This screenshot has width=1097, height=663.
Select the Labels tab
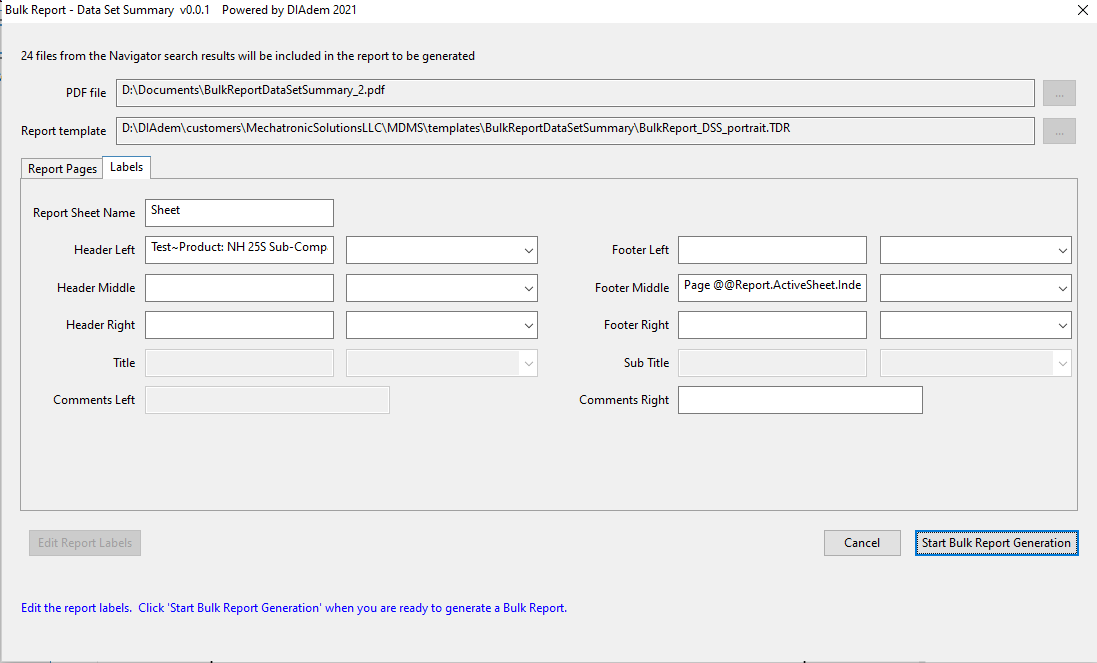tap(126, 167)
